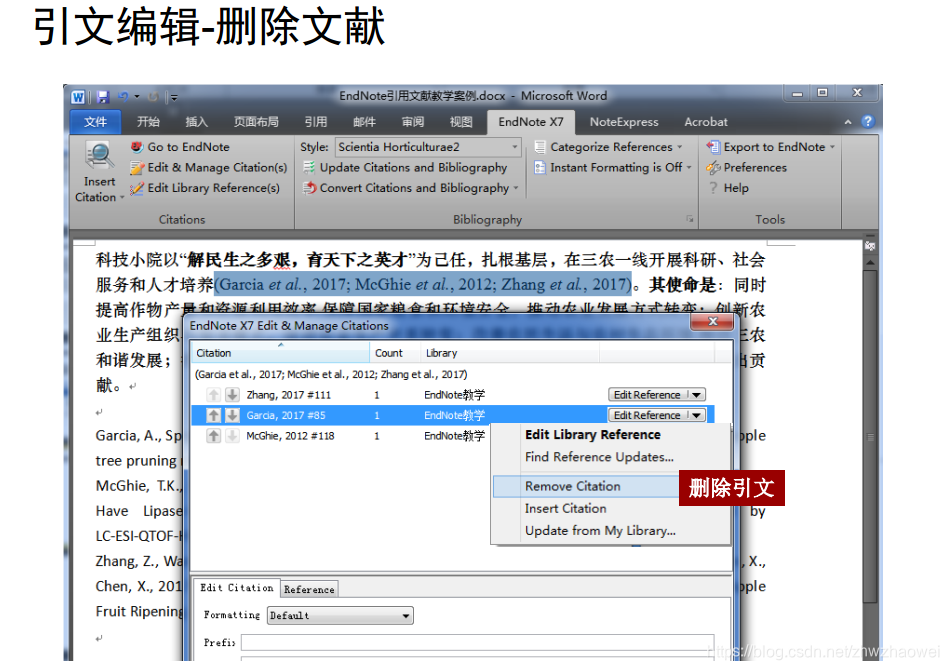Open the Customize Quick Access Toolbar arrow
The image size is (949, 670).
174,97
